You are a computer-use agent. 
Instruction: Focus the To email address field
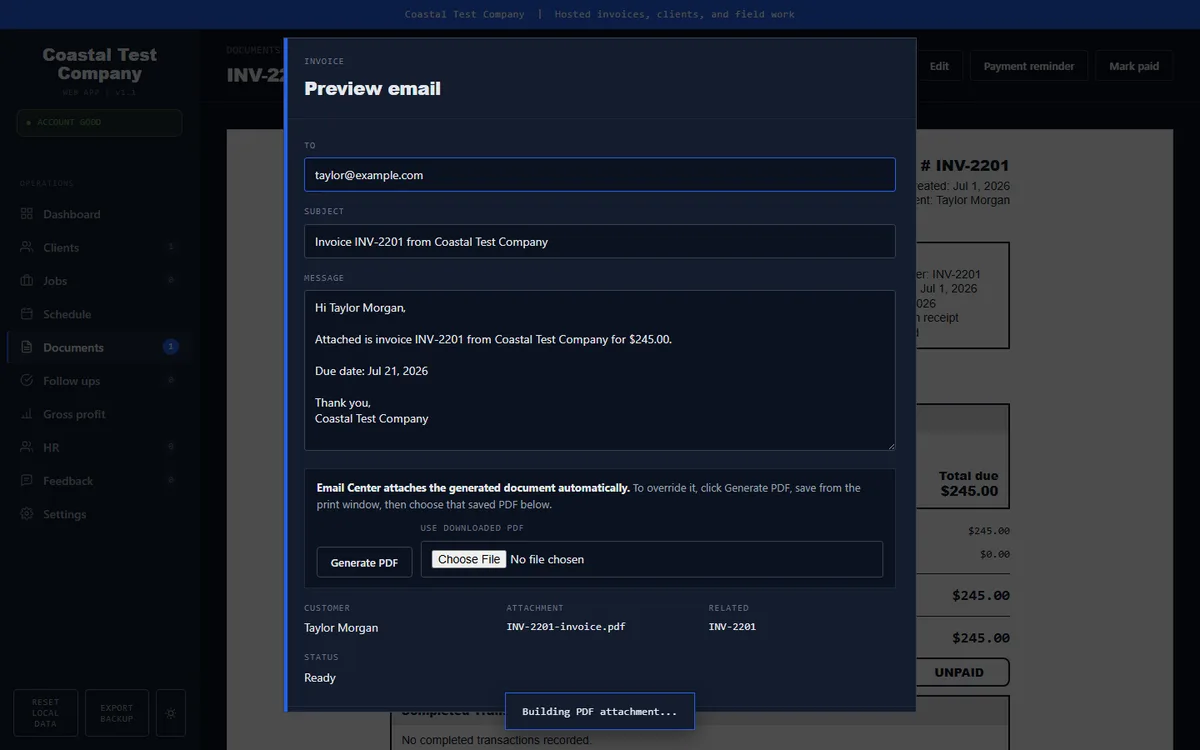pyautogui.click(x=600, y=174)
